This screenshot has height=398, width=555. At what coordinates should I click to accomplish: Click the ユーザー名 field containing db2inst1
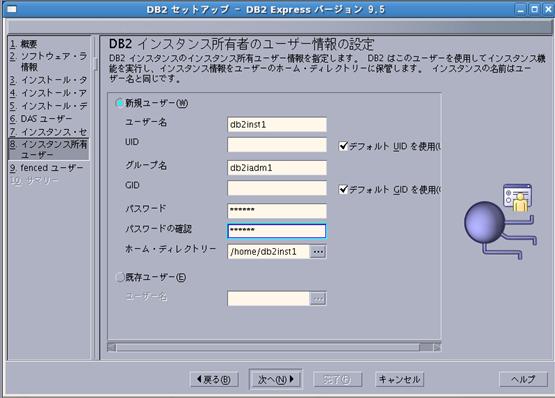[x=277, y=125]
